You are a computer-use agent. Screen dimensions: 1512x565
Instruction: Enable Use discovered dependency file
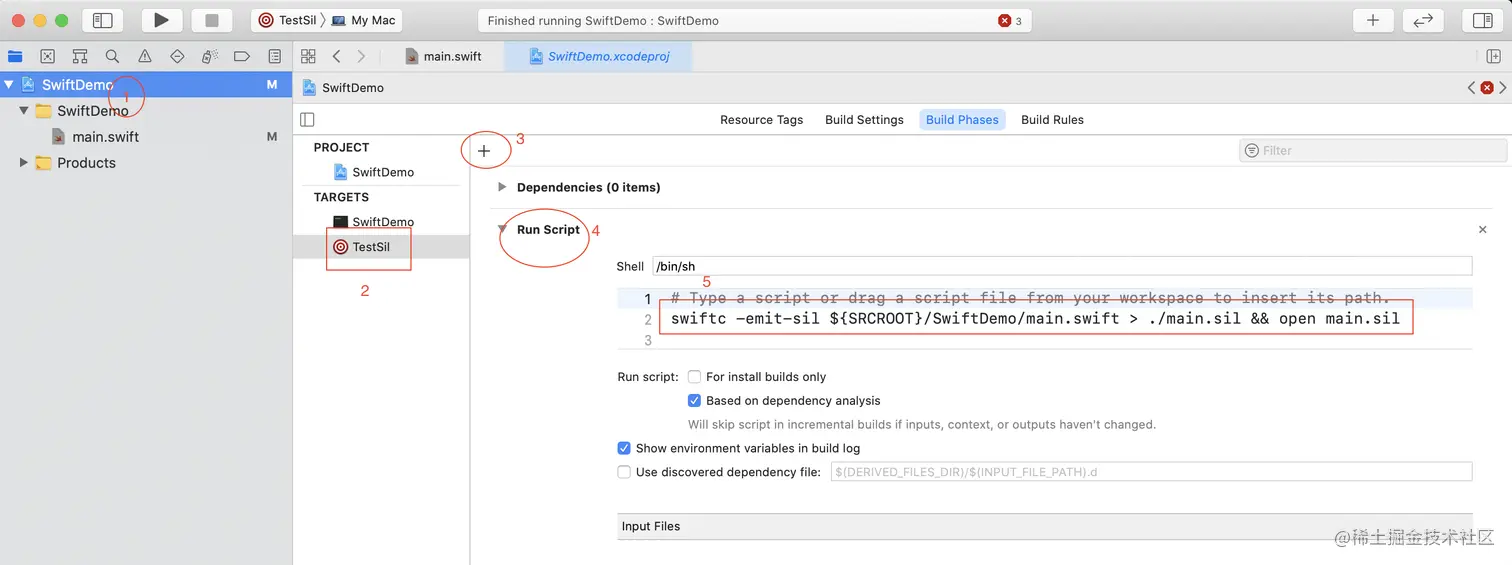(624, 472)
